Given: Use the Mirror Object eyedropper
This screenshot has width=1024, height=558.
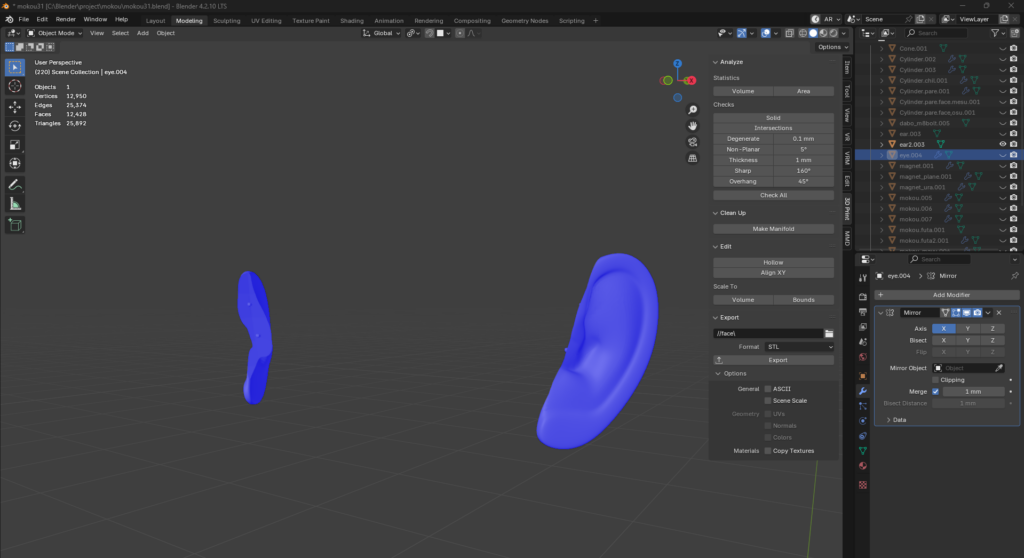Looking at the screenshot, I should (997, 368).
